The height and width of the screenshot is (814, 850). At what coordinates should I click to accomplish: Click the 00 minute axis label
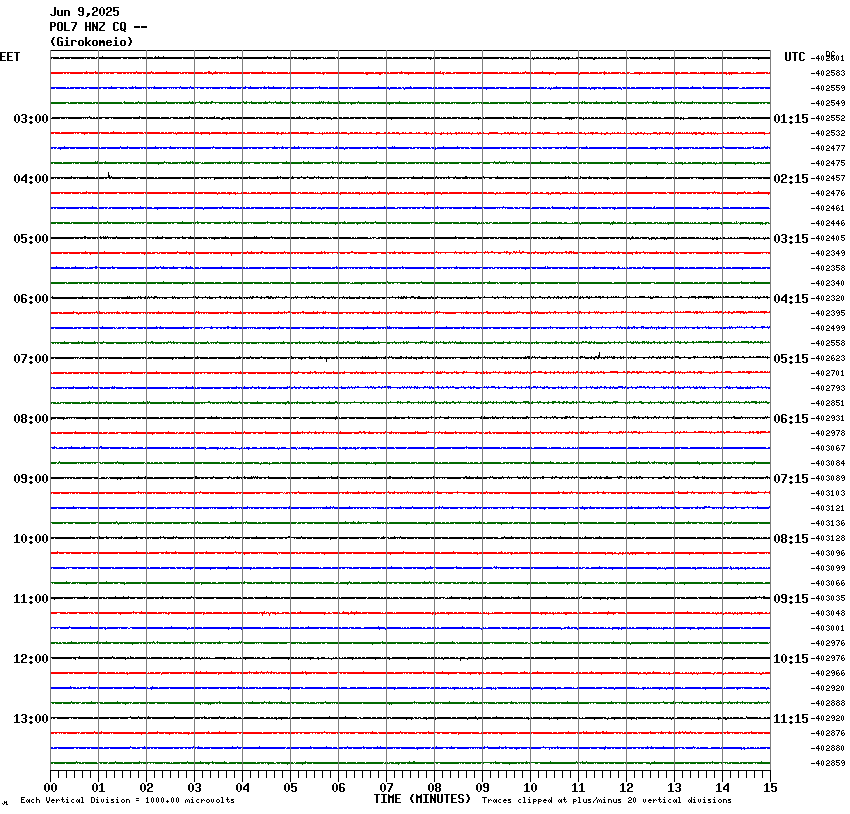[x=51, y=787]
